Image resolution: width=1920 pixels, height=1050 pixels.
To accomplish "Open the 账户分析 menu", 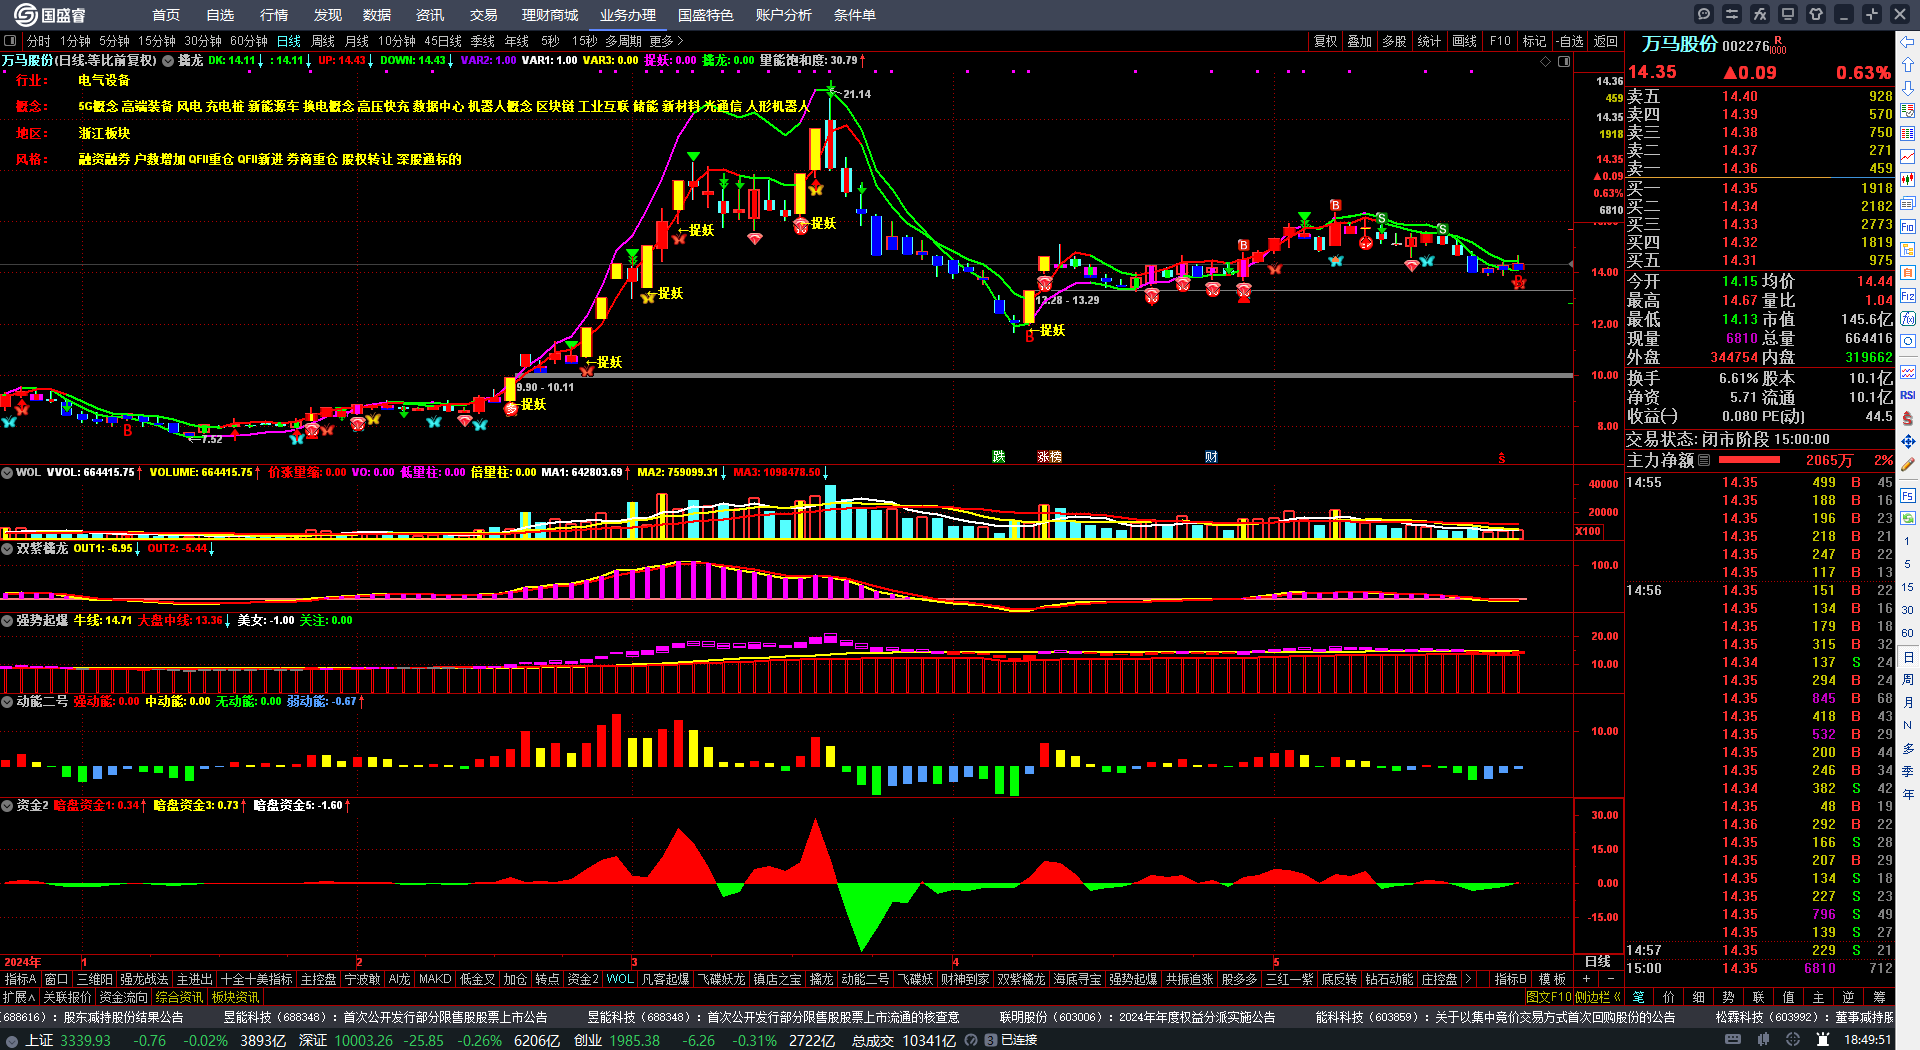I will [x=784, y=15].
